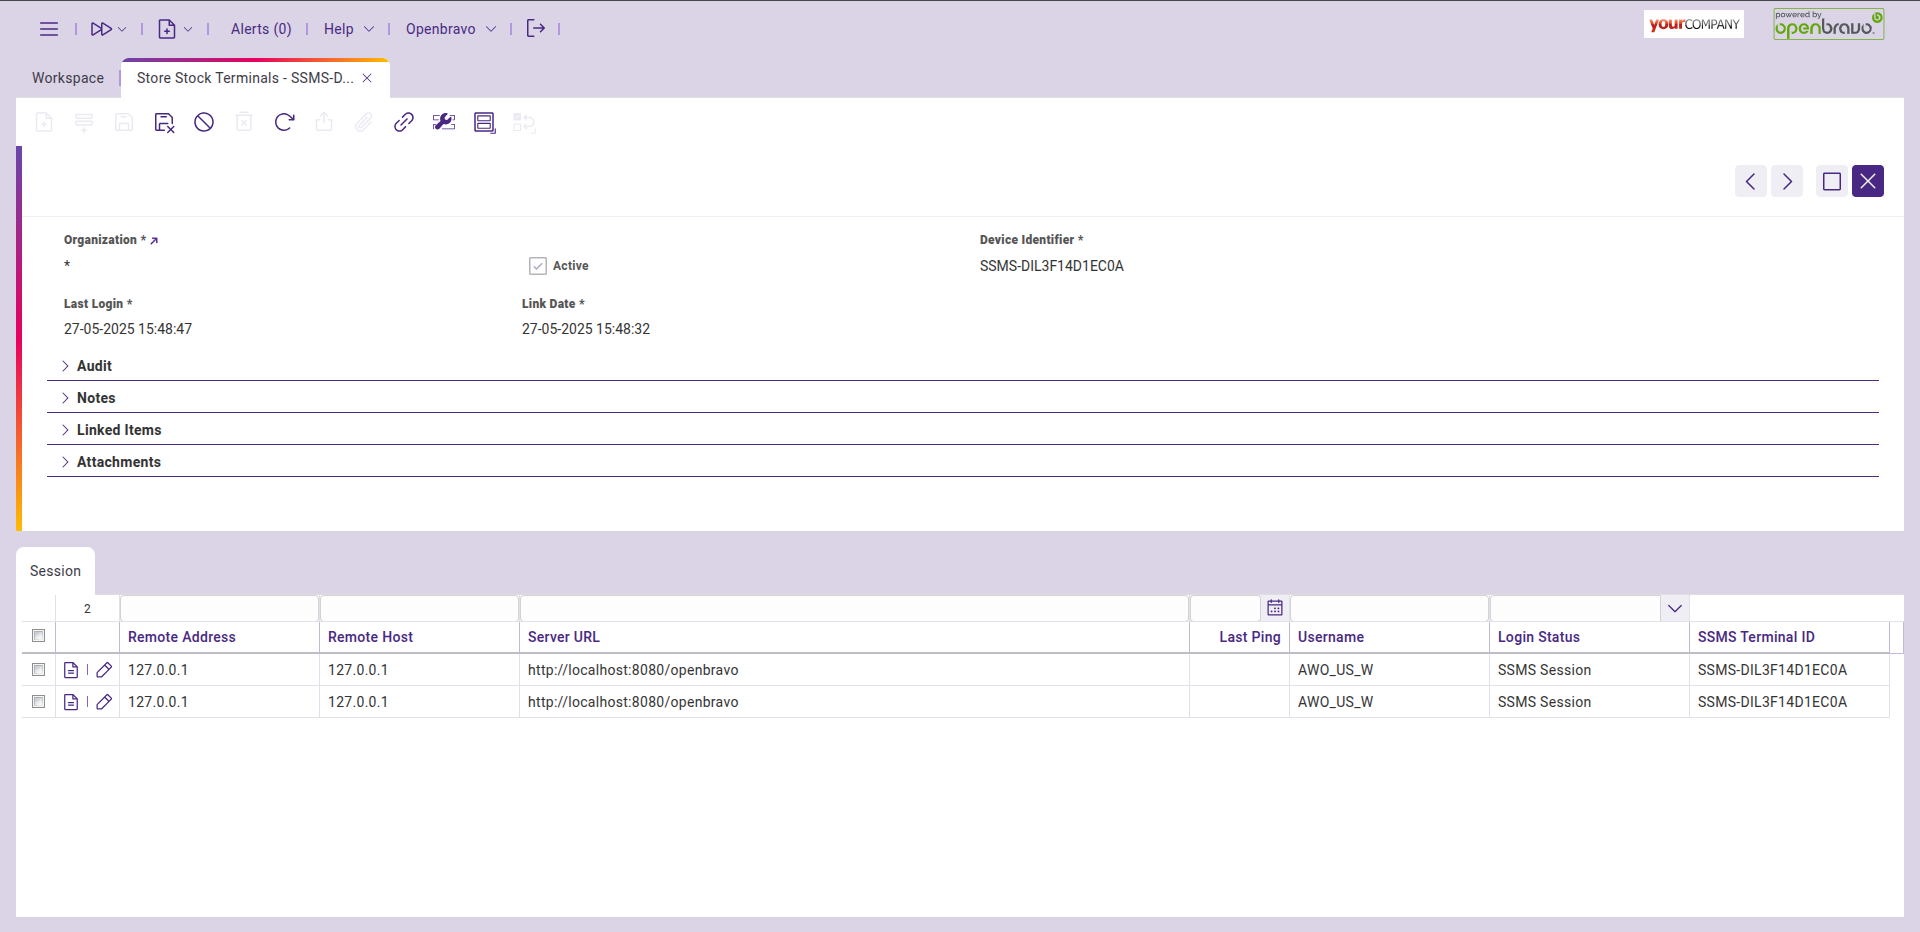Expand the Audit section
Image resolution: width=1920 pixels, height=932 pixels.
(94, 366)
